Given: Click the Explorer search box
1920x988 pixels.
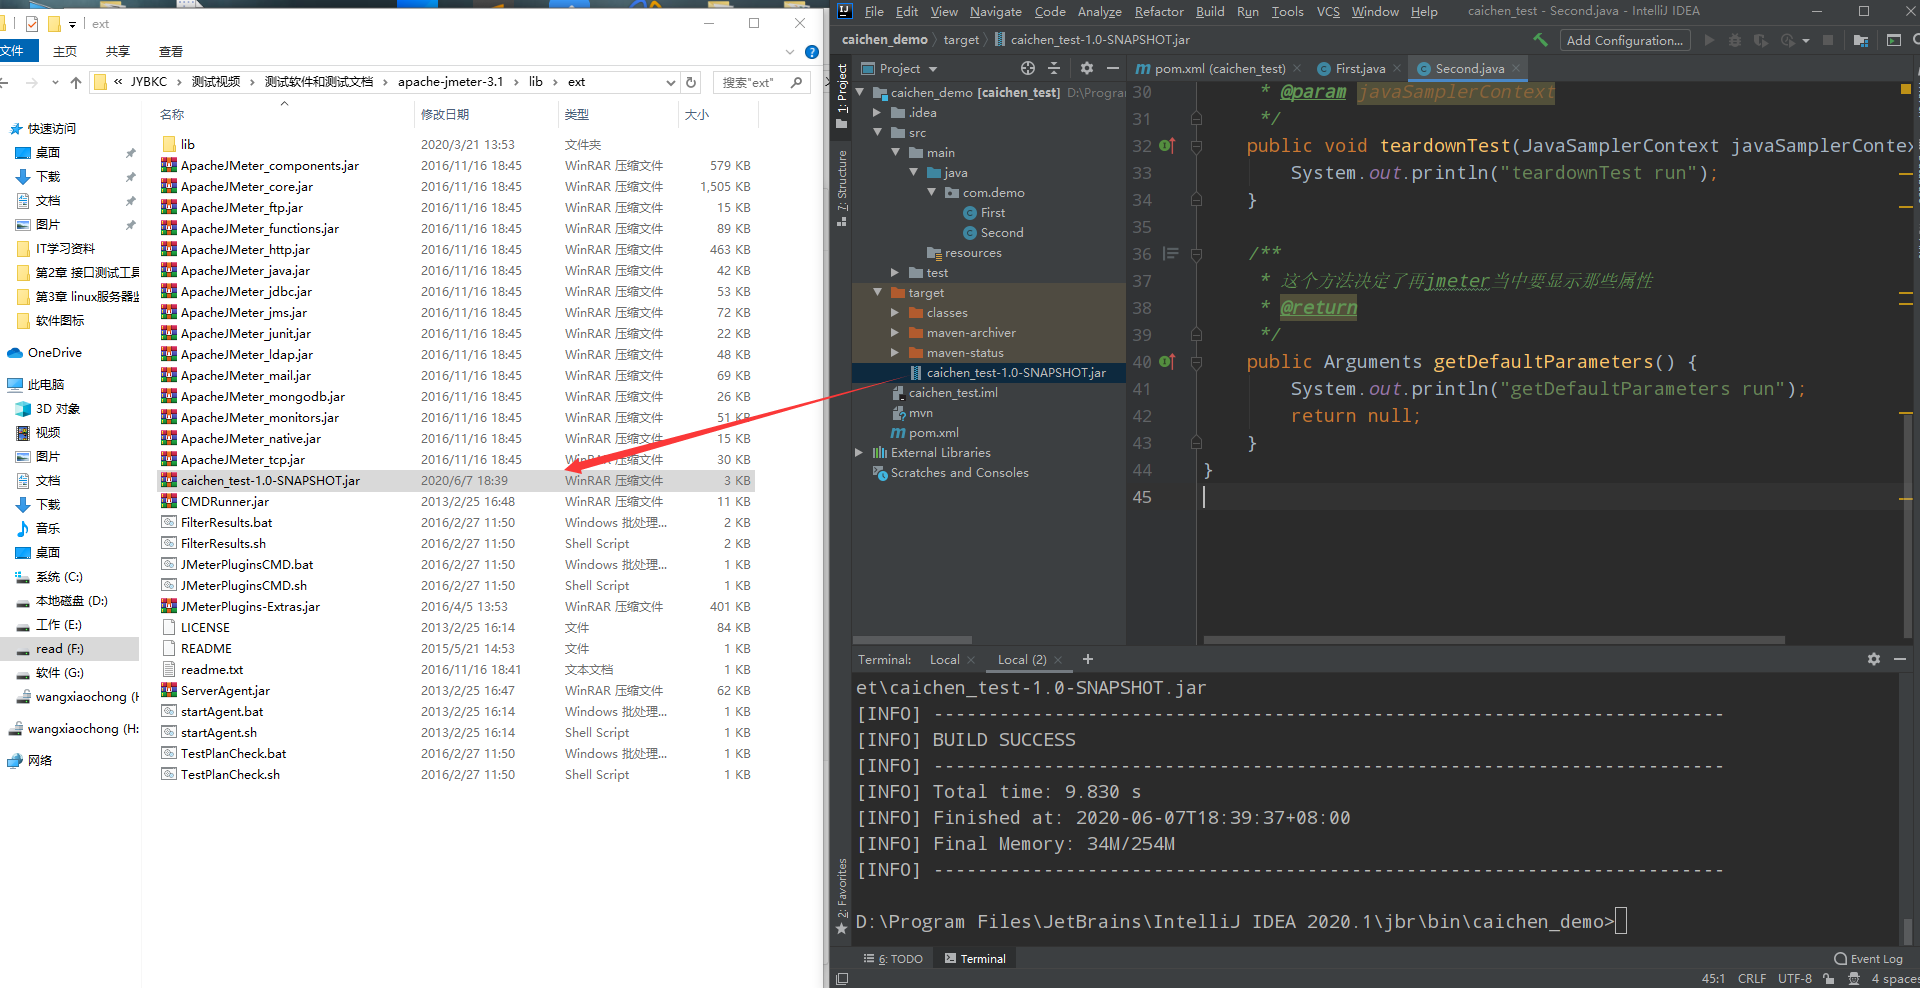Looking at the screenshot, I should 760,82.
